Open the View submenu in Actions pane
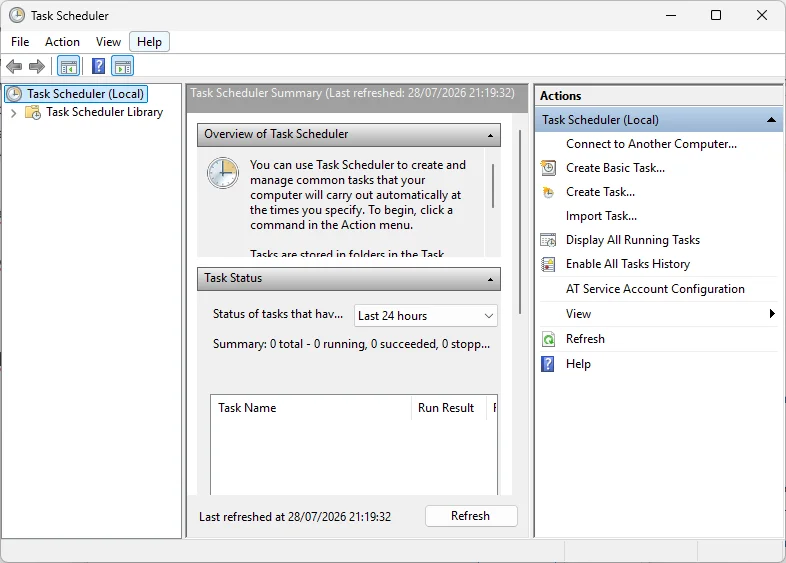 point(659,314)
